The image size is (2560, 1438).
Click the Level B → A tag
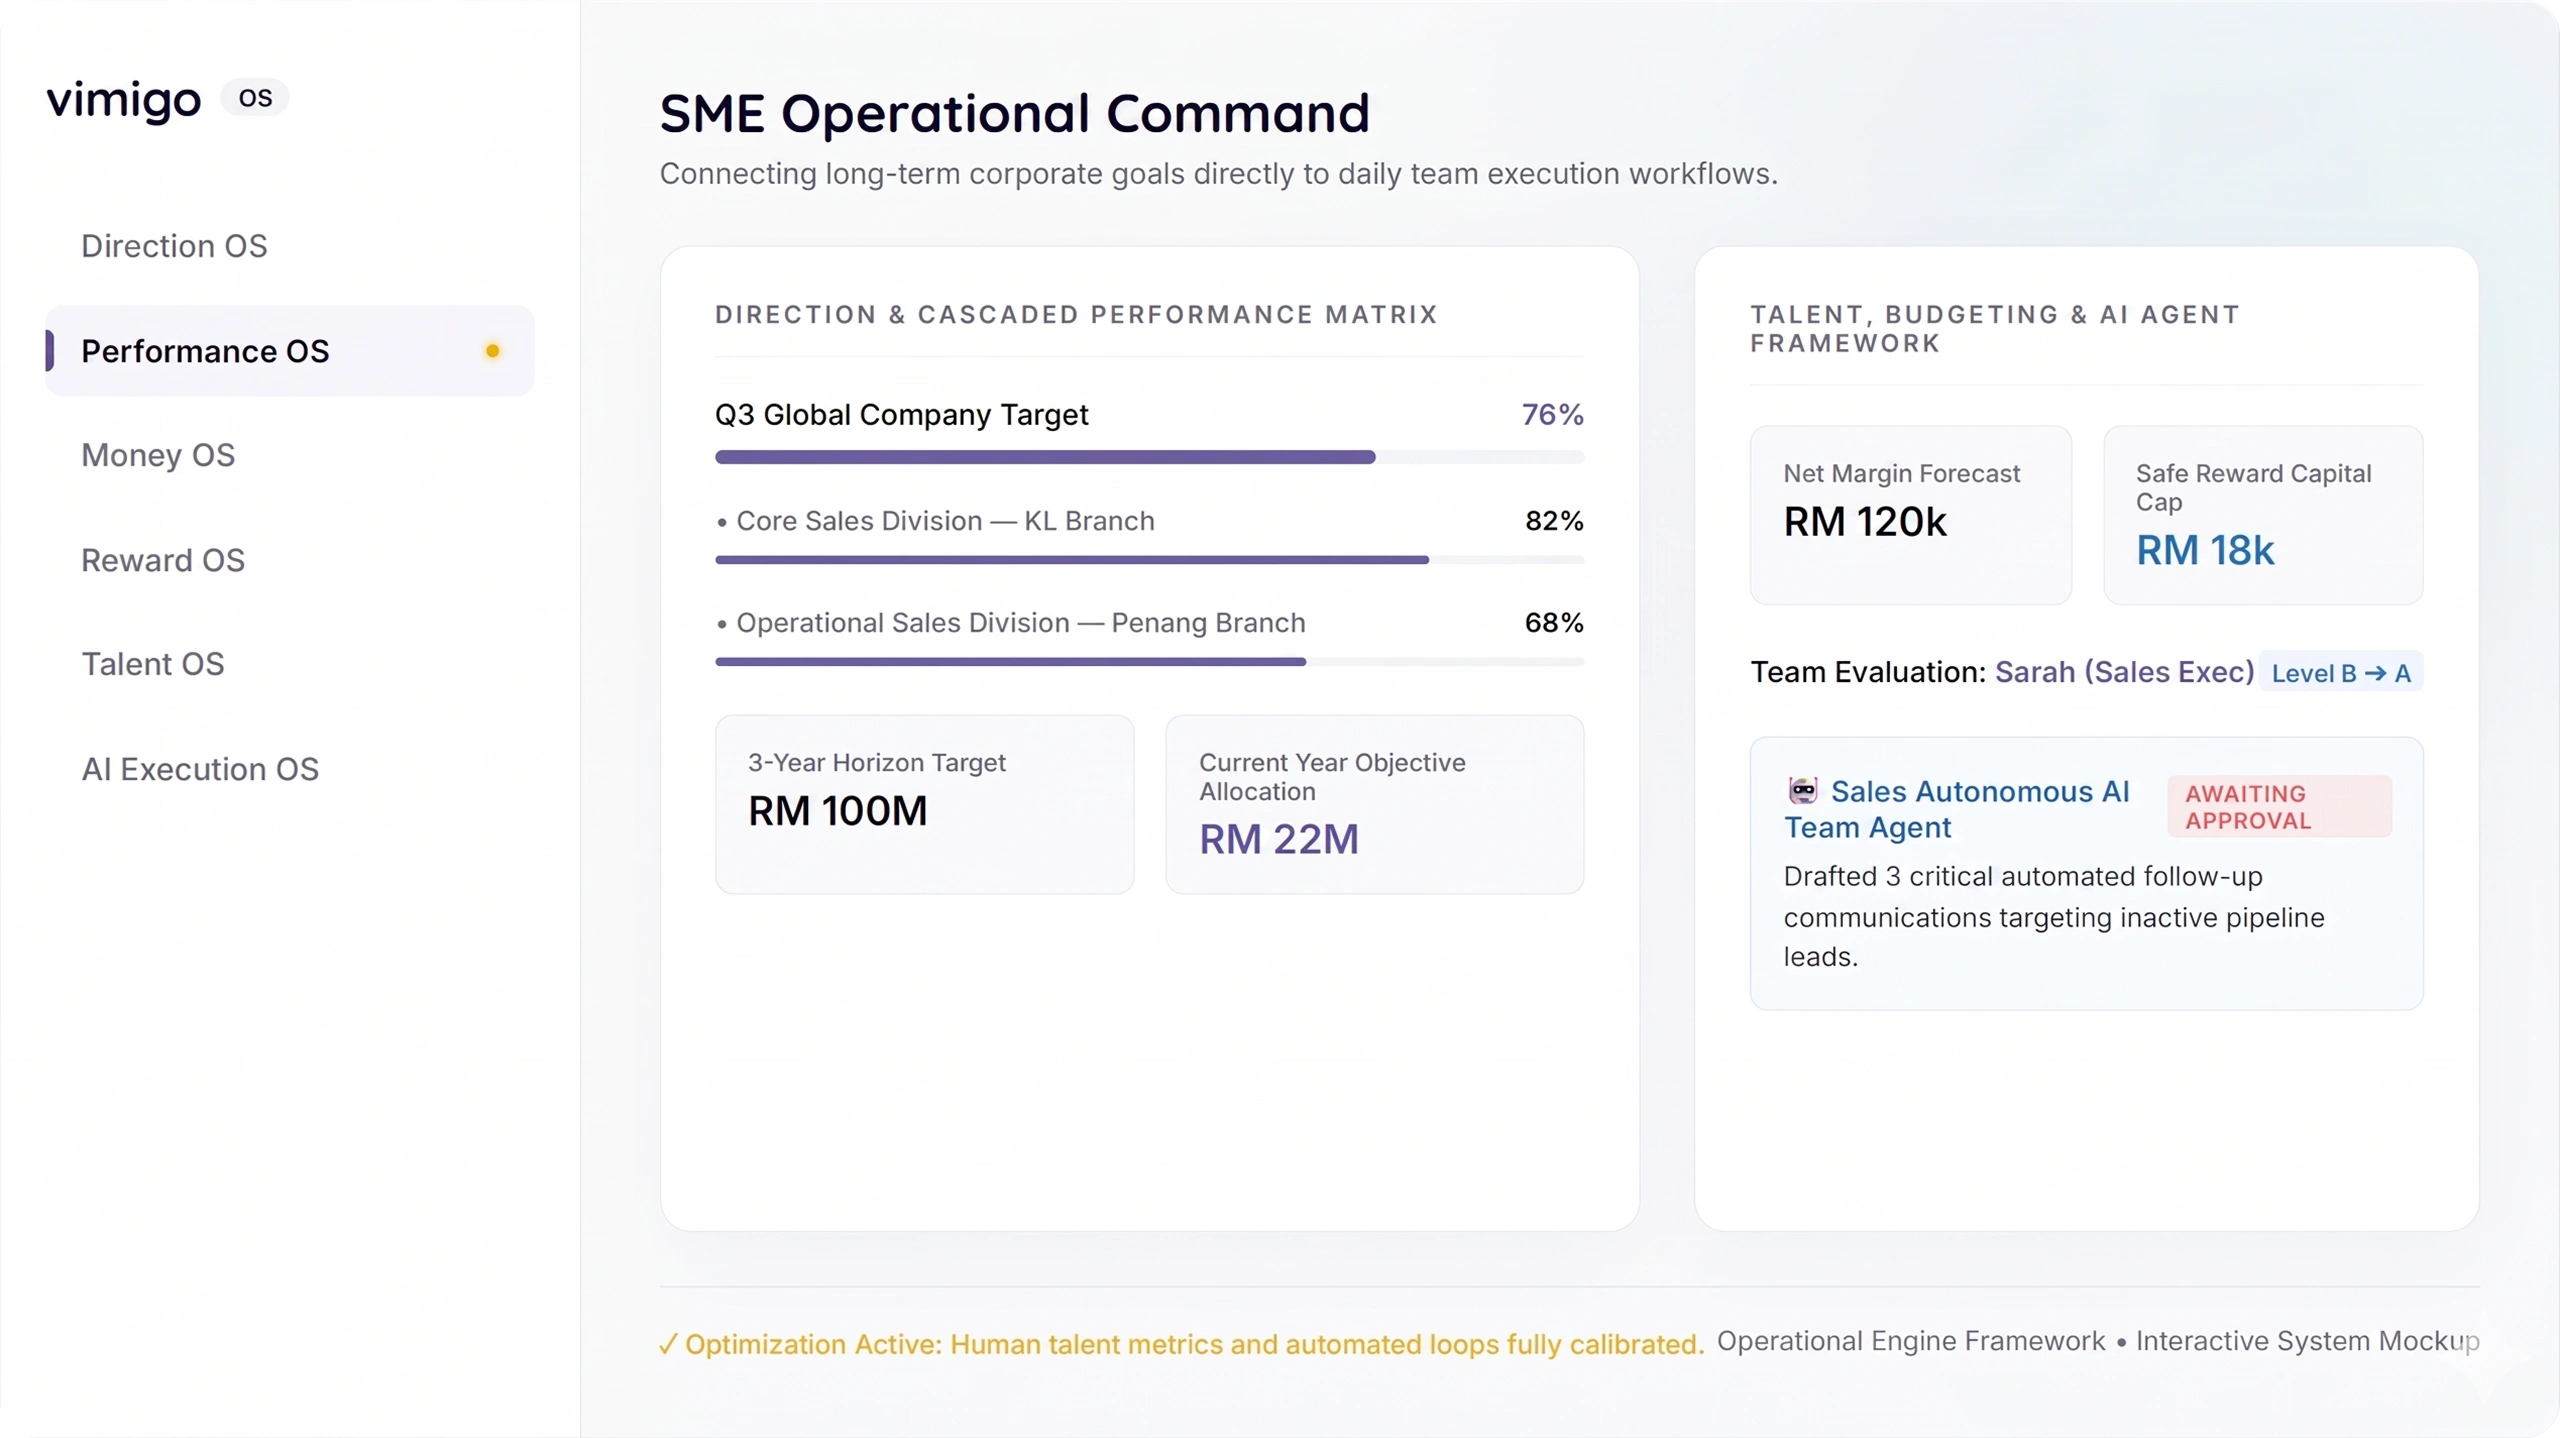[2341, 673]
